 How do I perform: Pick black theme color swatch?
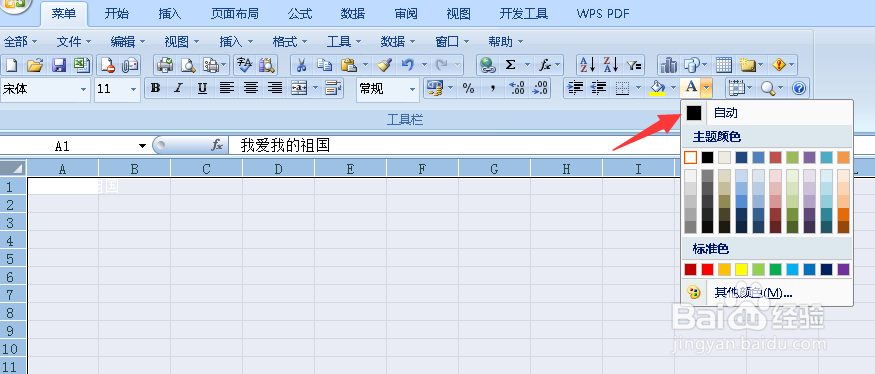pos(707,157)
